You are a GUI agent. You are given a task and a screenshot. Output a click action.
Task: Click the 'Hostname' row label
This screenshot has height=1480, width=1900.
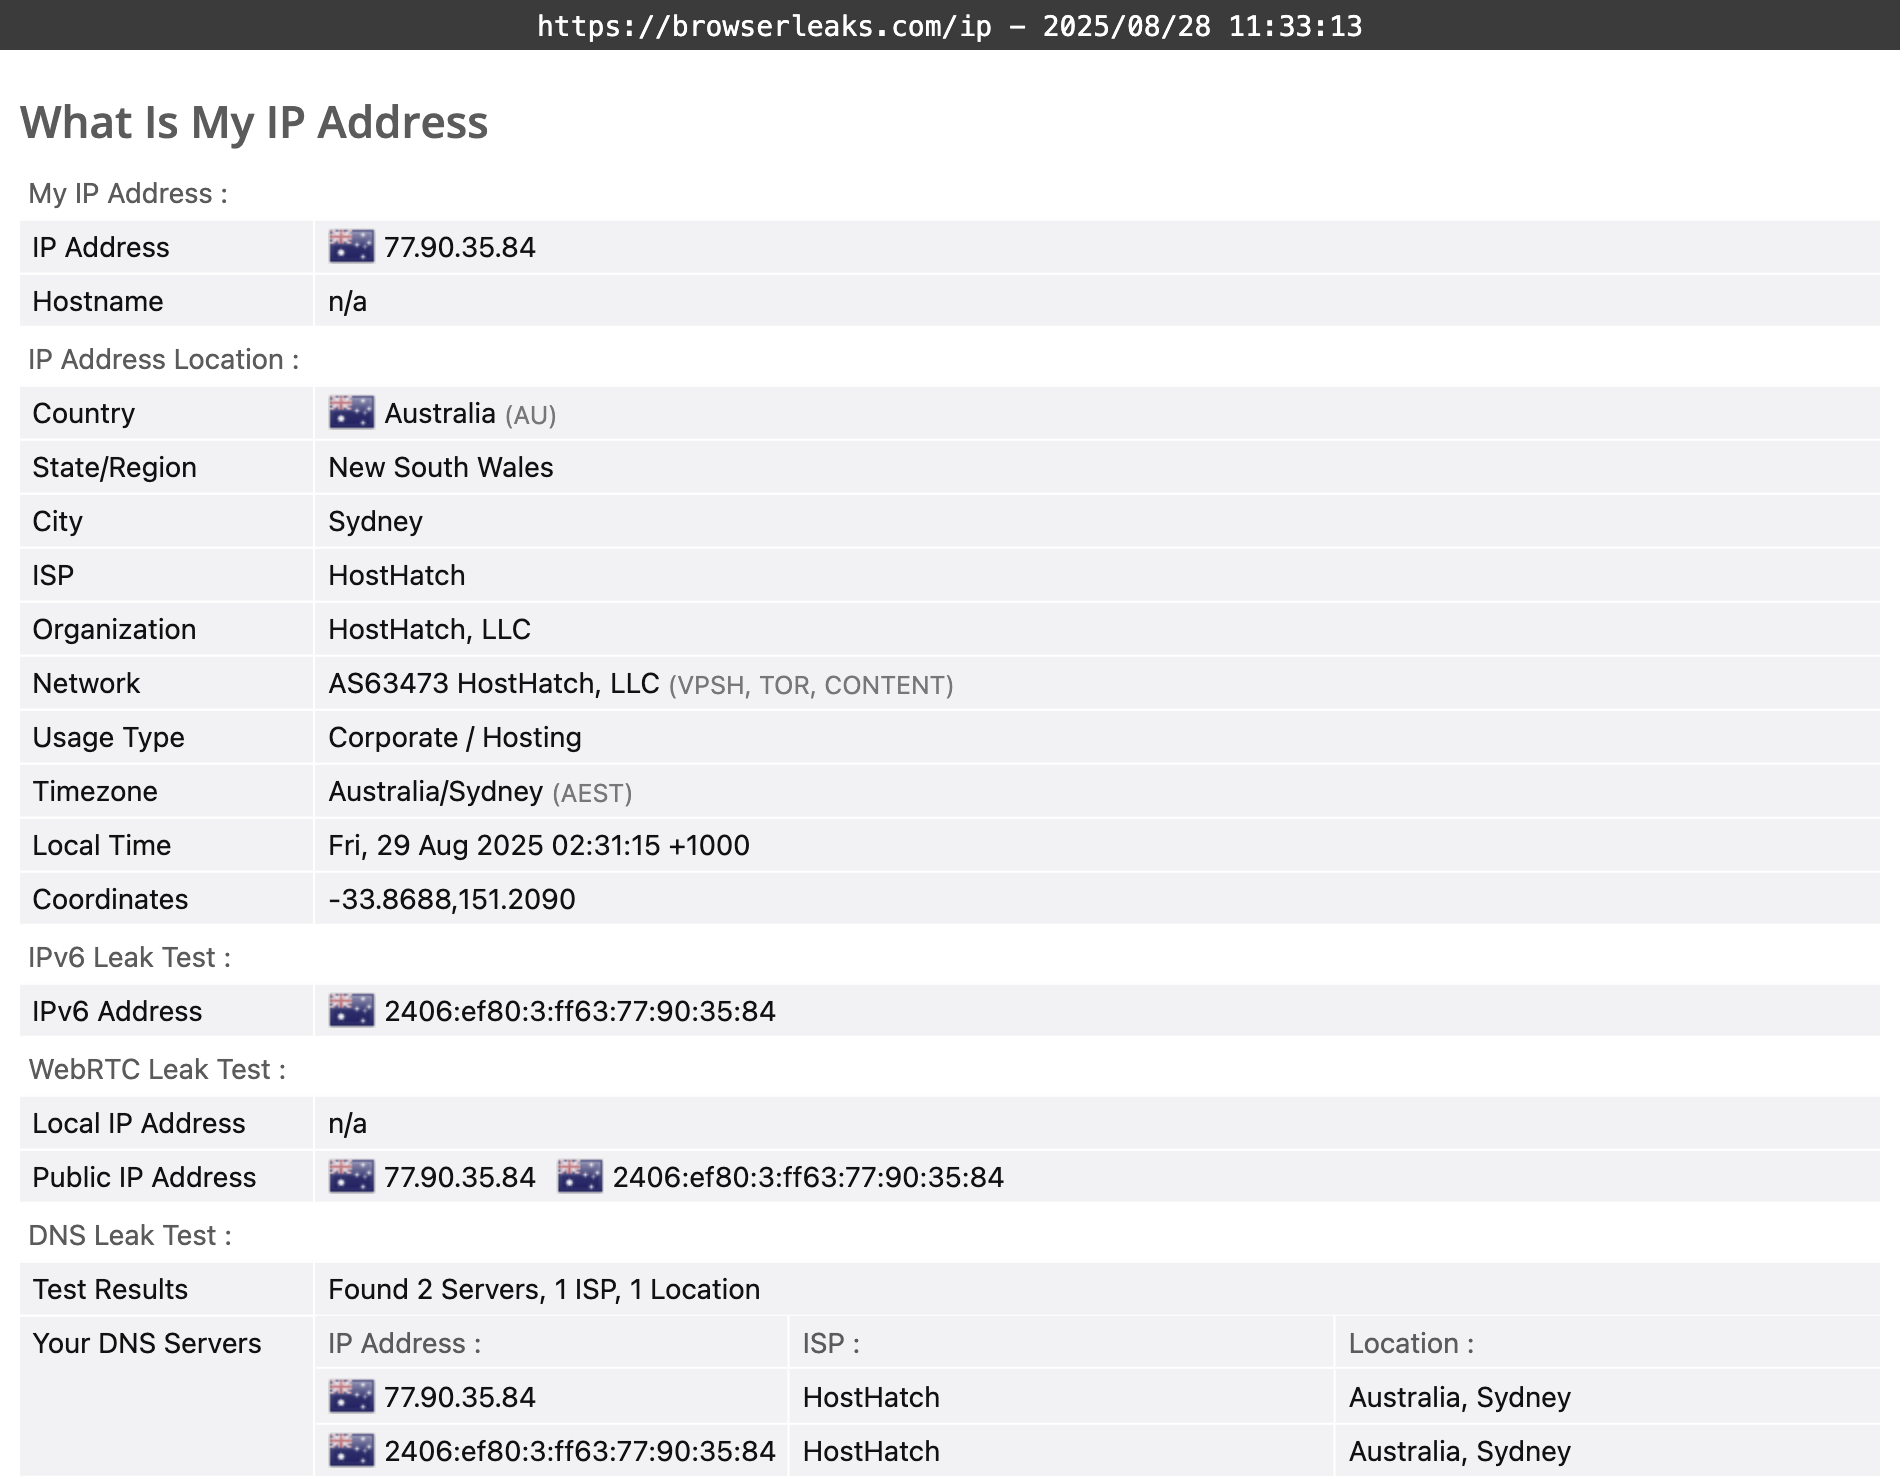(98, 301)
